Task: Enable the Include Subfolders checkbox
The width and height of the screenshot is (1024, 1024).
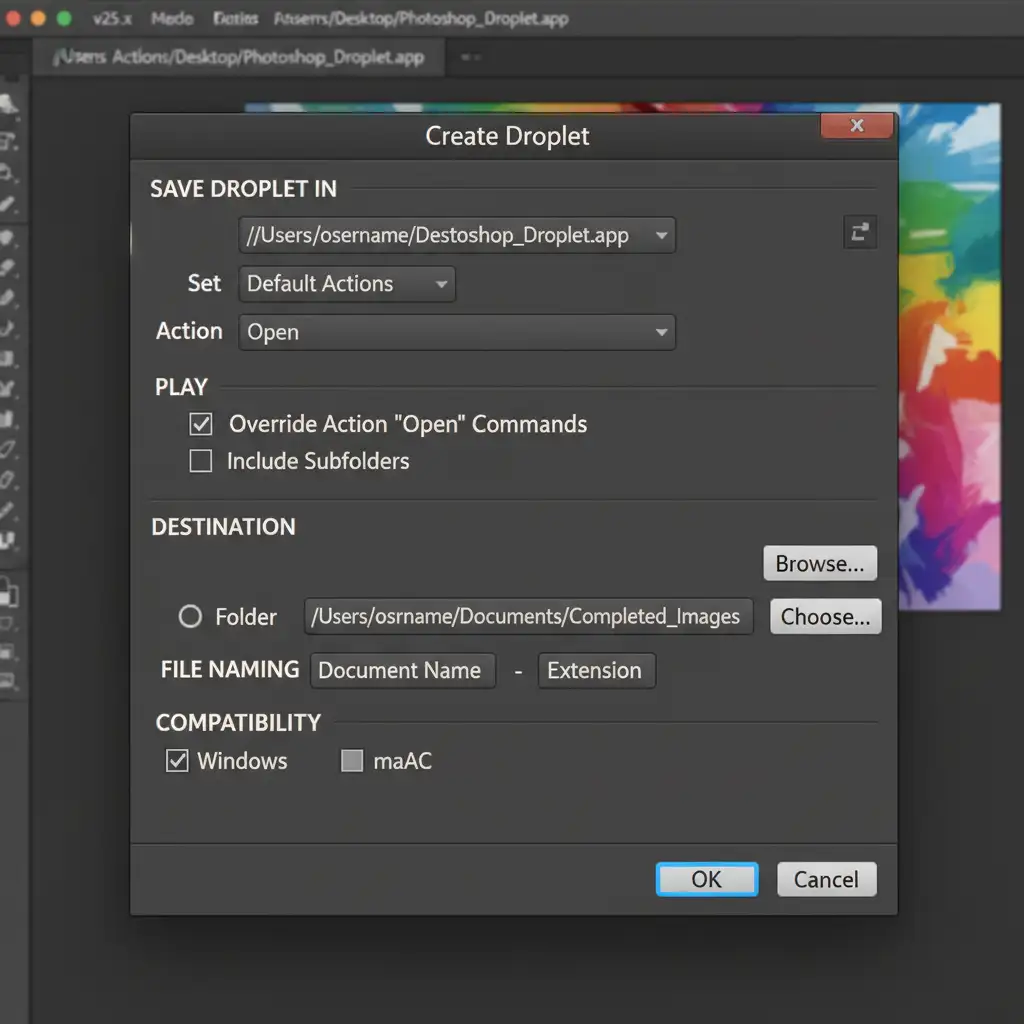Action: pyautogui.click(x=201, y=461)
